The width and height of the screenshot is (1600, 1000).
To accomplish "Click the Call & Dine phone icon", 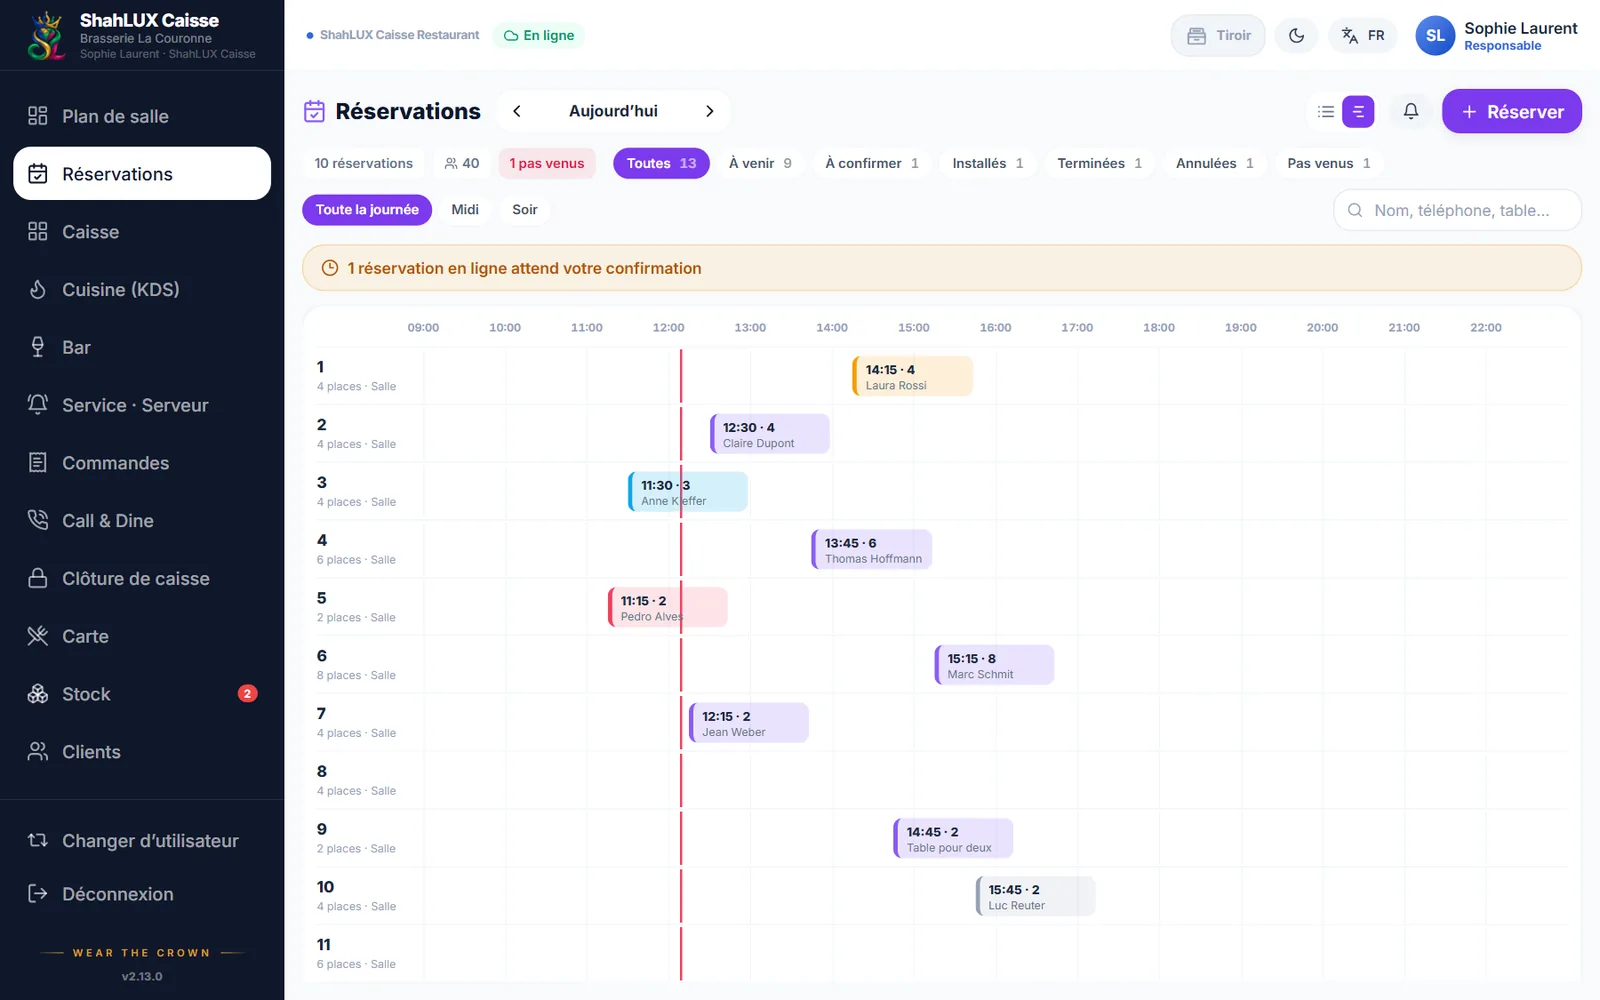I will (x=38, y=520).
